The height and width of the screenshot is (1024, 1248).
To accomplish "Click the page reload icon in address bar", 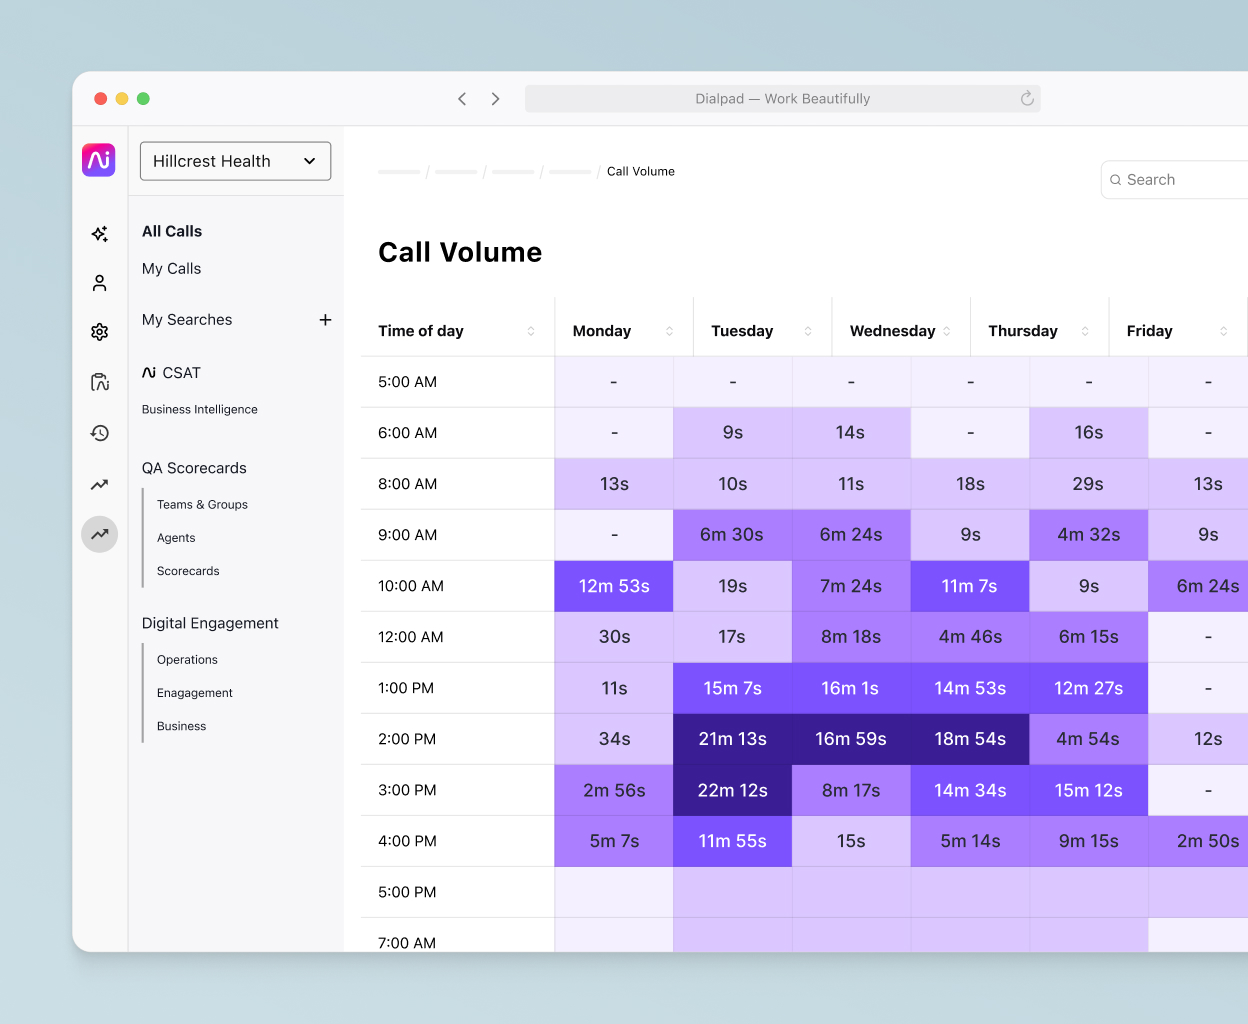I will (x=1027, y=98).
